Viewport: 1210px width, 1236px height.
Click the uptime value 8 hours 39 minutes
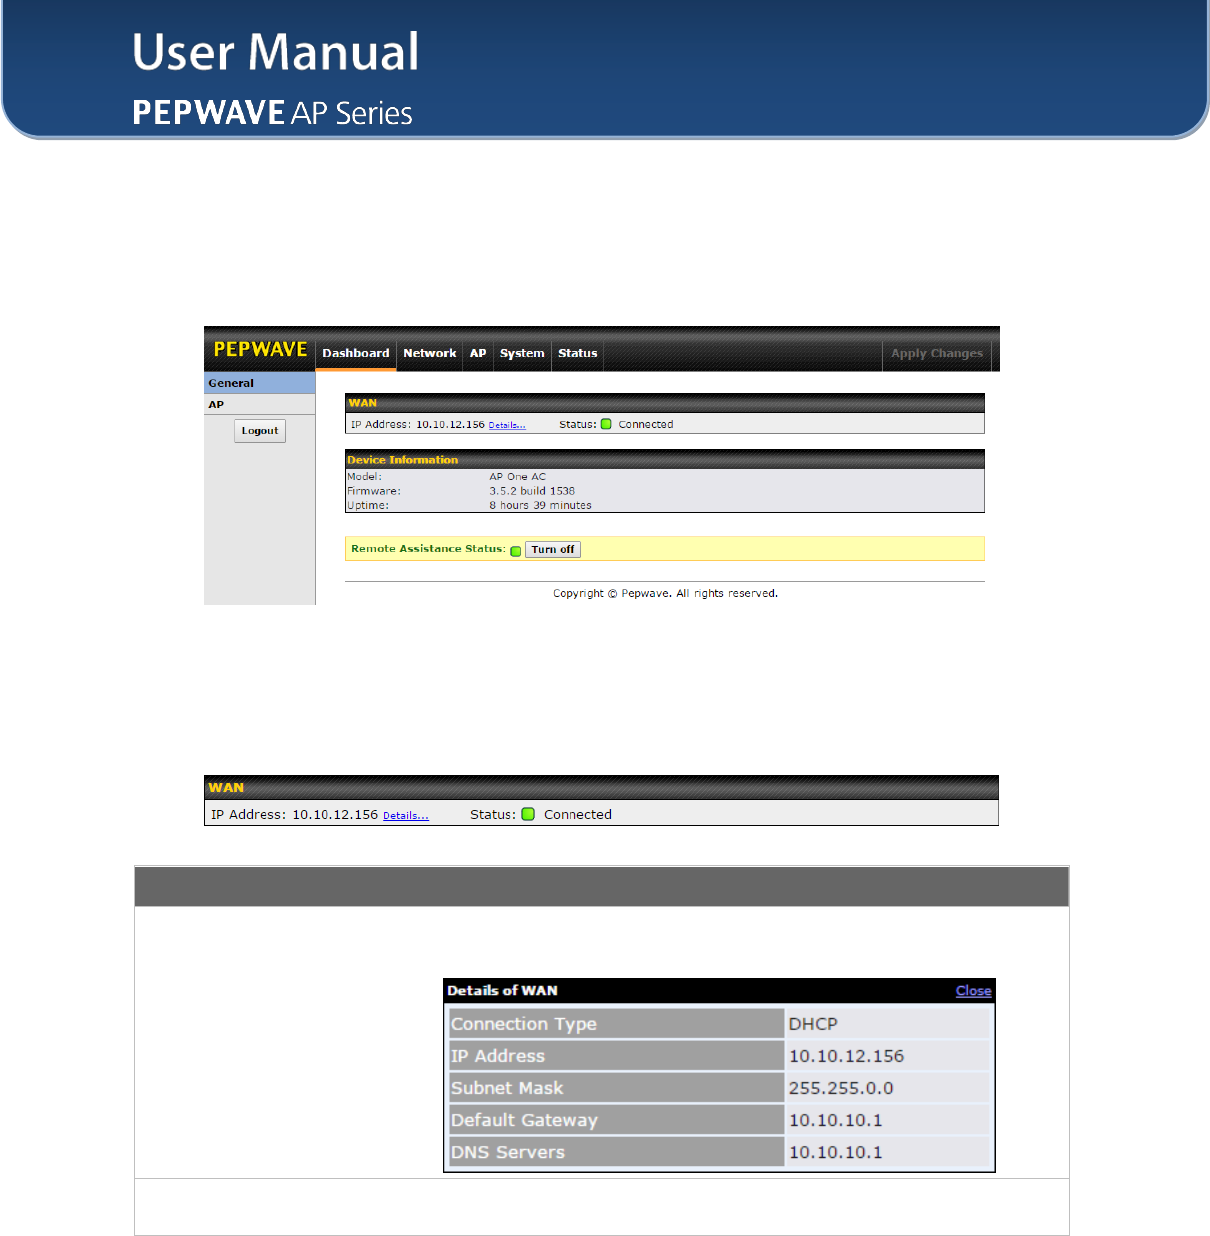pos(540,505)
